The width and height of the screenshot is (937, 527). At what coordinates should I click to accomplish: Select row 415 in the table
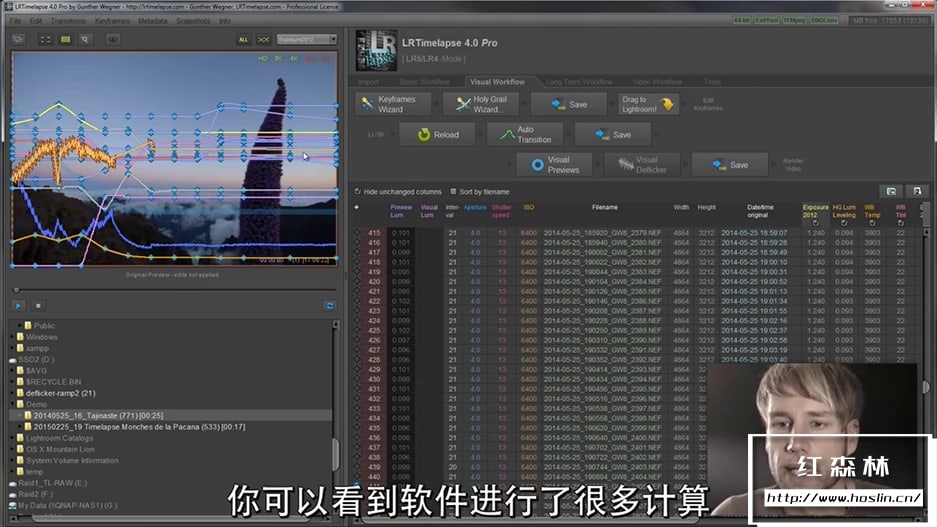click(639, 233)
